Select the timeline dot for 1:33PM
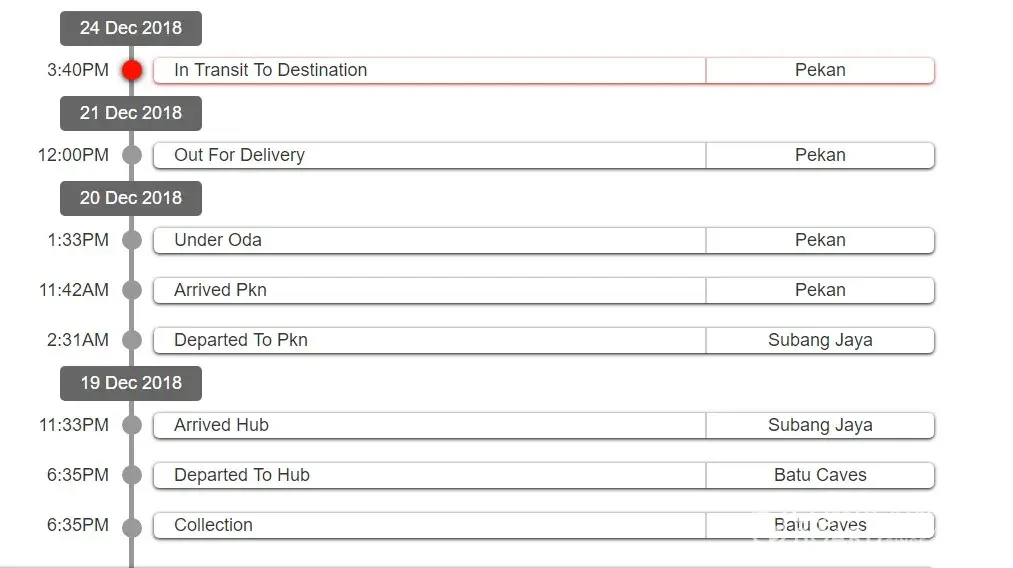This screenshot has width=1013, height=568. [x=132, y=240]
